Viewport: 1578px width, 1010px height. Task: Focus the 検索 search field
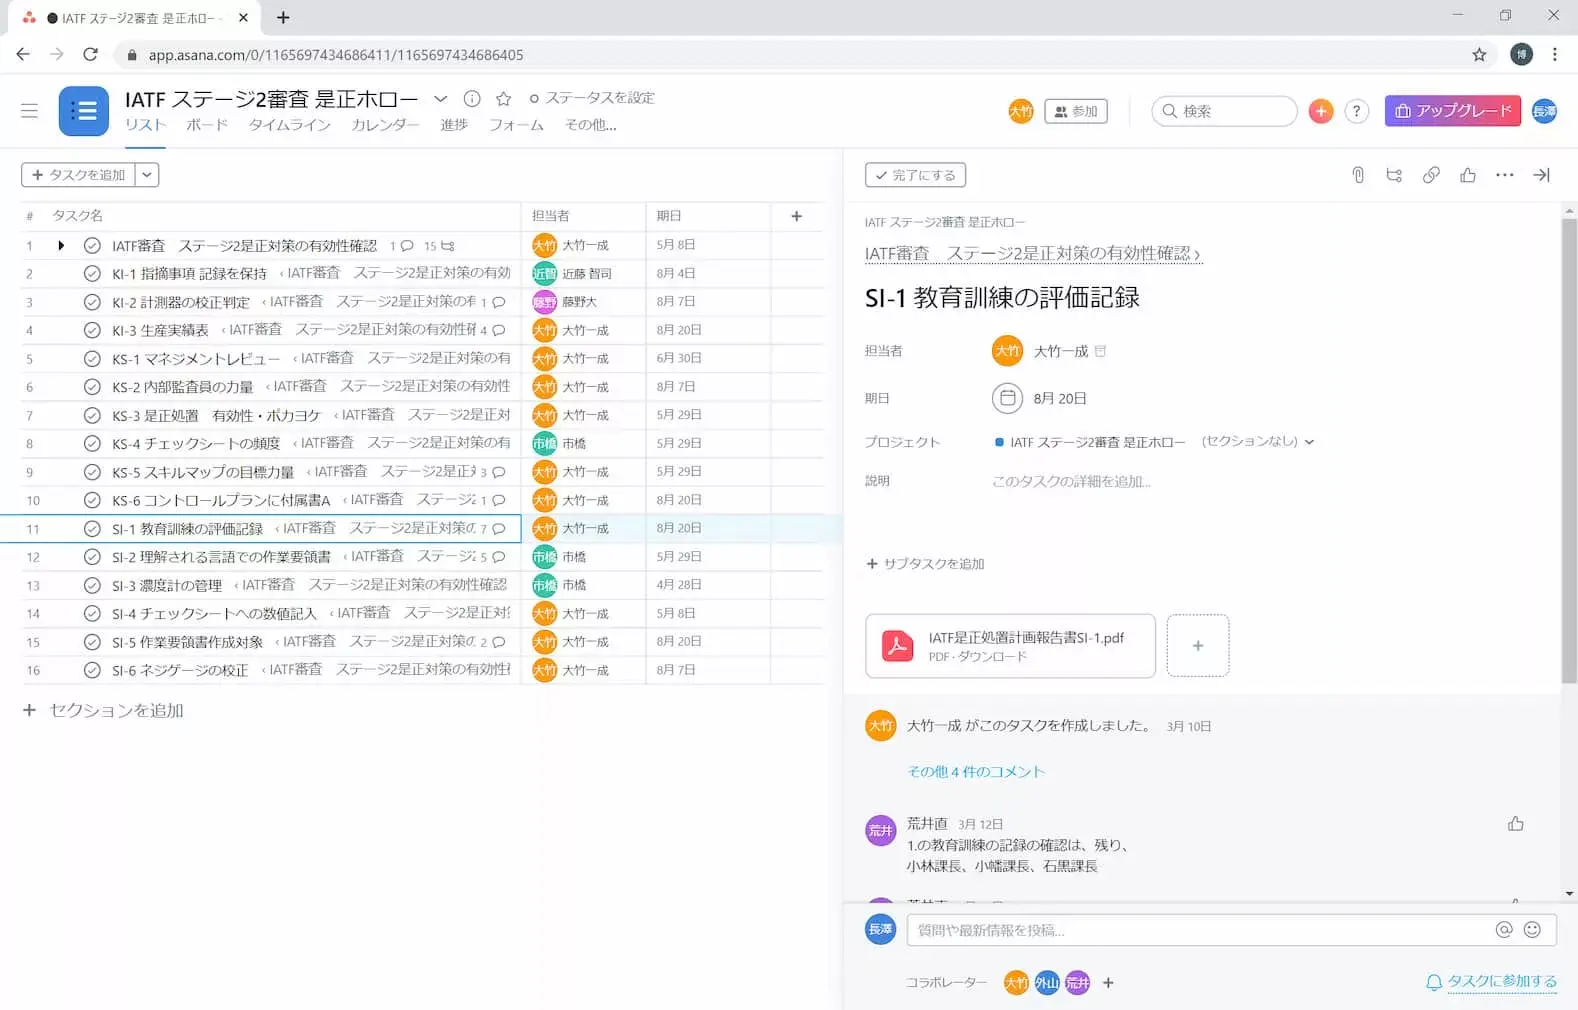[1224, 111]
